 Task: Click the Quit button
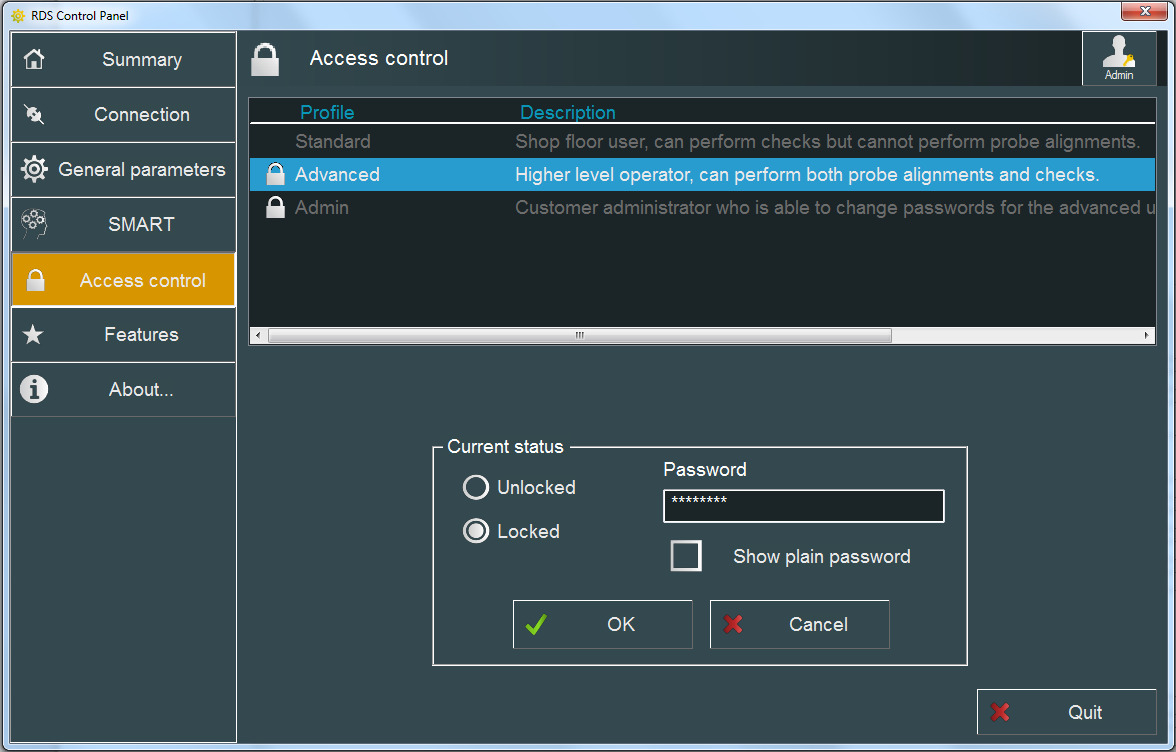pyautogui.click(x=1066, y=712)
